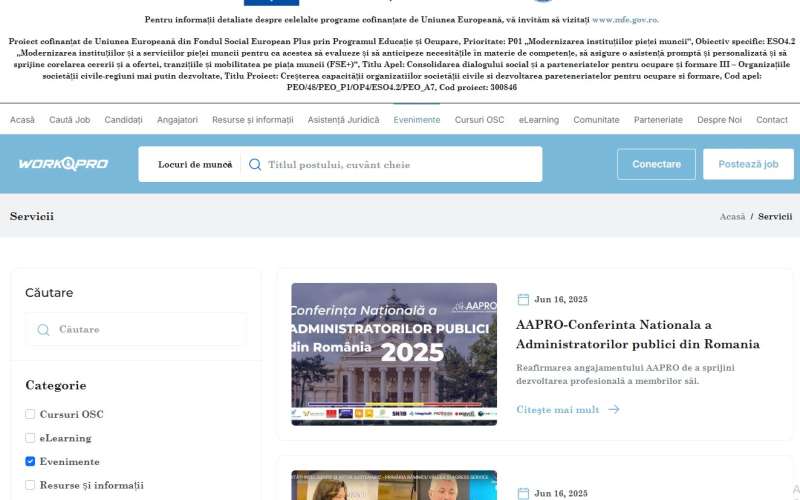Viewport: 800px width, 500px height.
Task: Follow the www.mfe.gov.ro link
Action: click(625, 20)
